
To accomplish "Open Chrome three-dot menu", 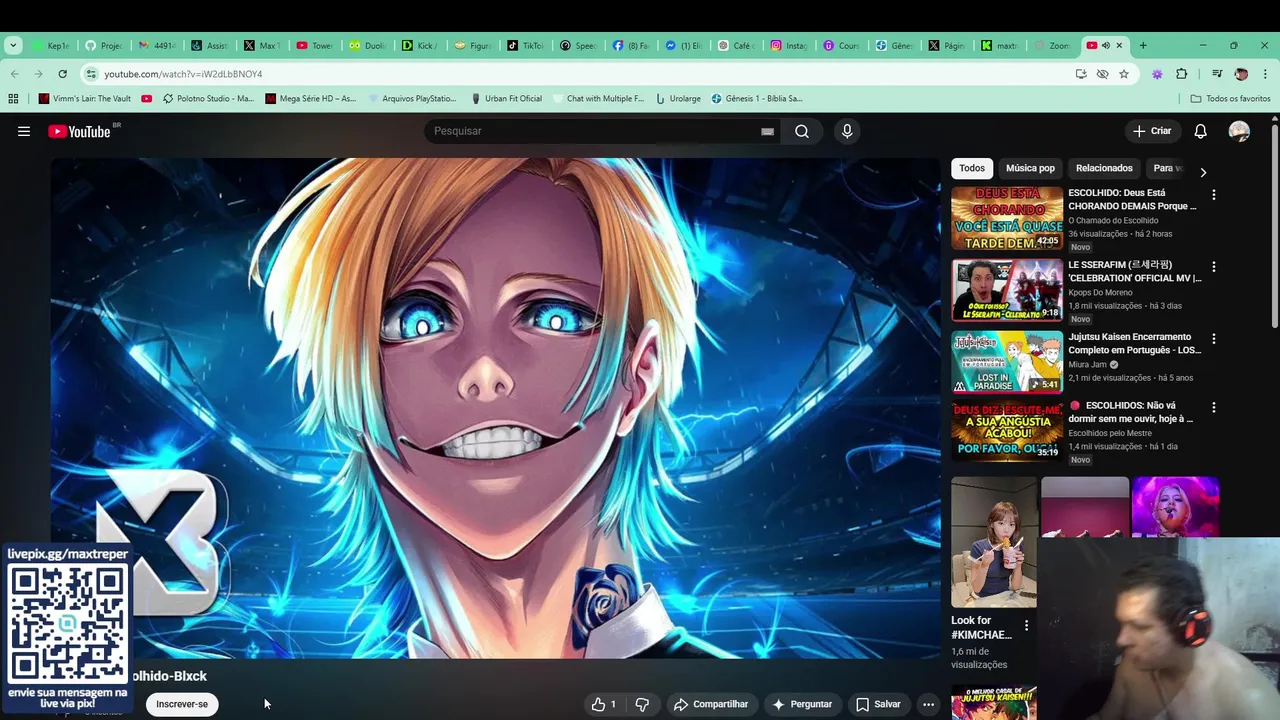I will pos(1265,74).
